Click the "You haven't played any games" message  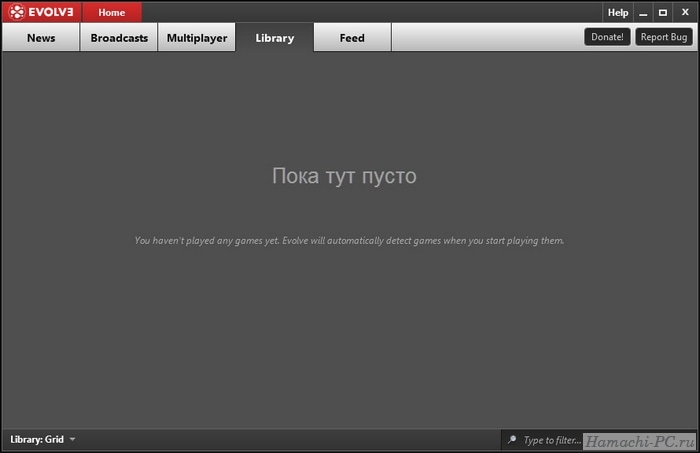[x=349, y=241]
